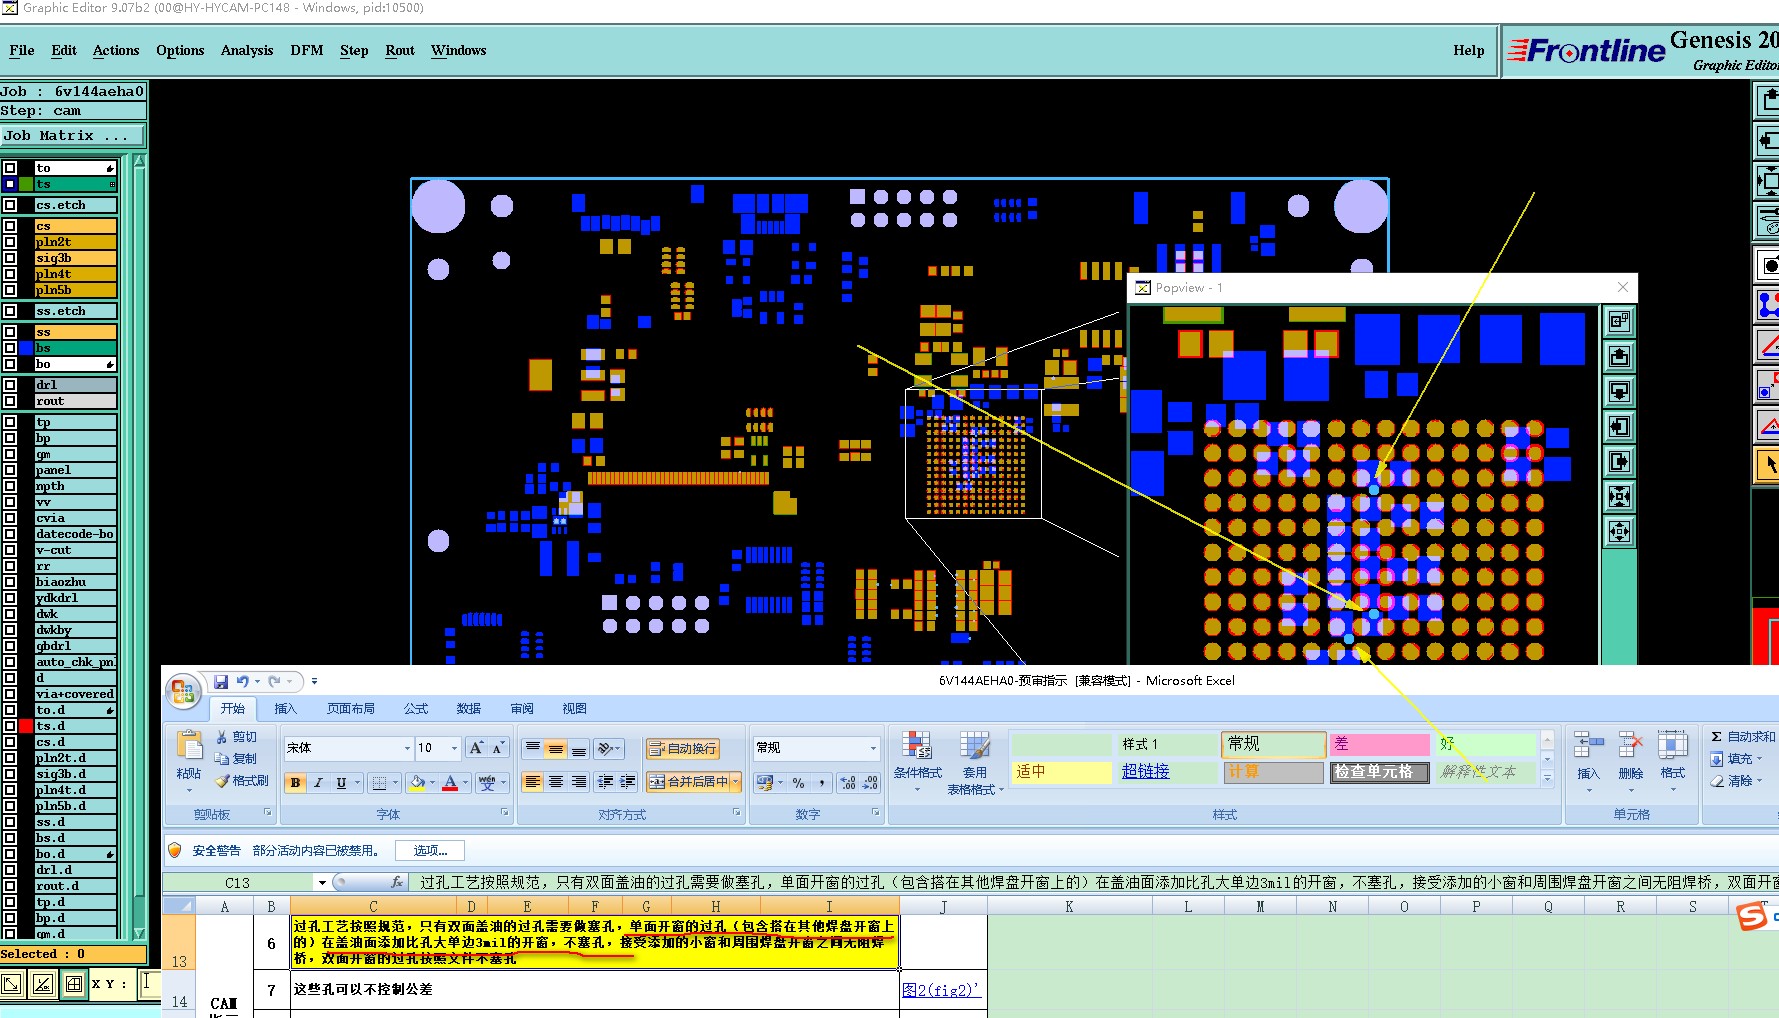The image size is (1779, 1018).
Task: Click the Conditional Formatting (条件格式) icon
Action: tap(917, 745)
